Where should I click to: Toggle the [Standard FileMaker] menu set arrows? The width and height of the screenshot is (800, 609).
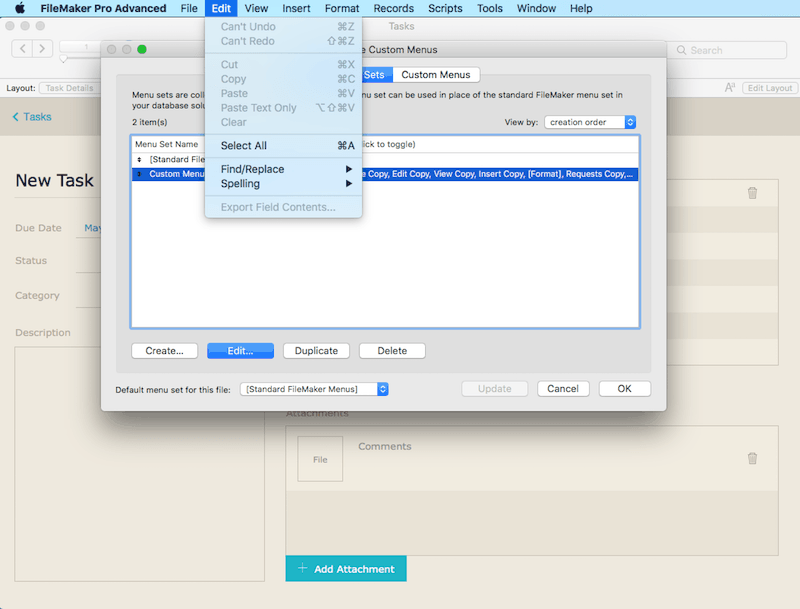point(139,159)
